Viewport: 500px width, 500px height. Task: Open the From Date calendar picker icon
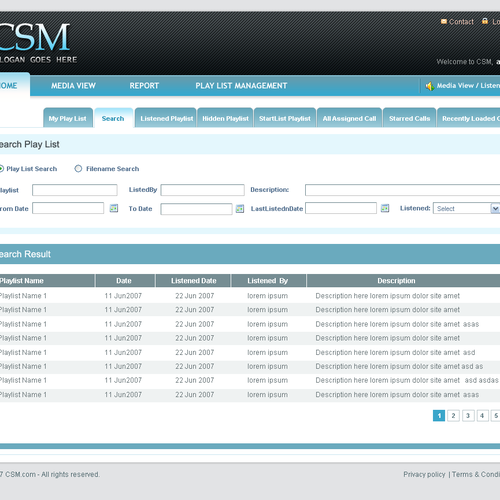pos(114,208)
